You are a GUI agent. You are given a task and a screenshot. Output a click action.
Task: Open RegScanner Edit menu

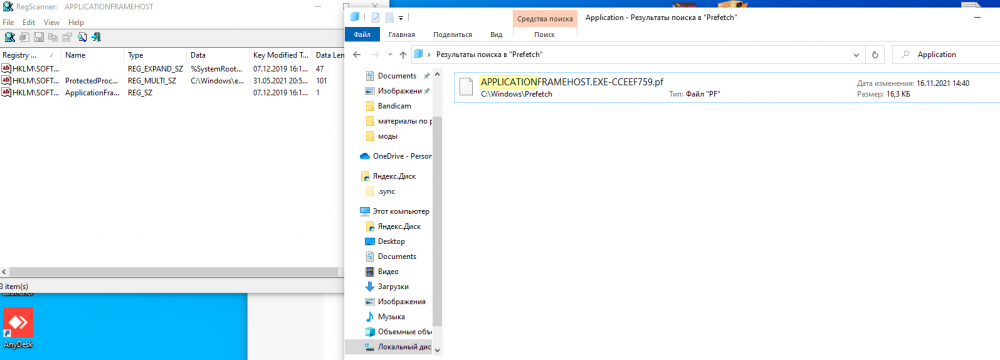(29, 22)
